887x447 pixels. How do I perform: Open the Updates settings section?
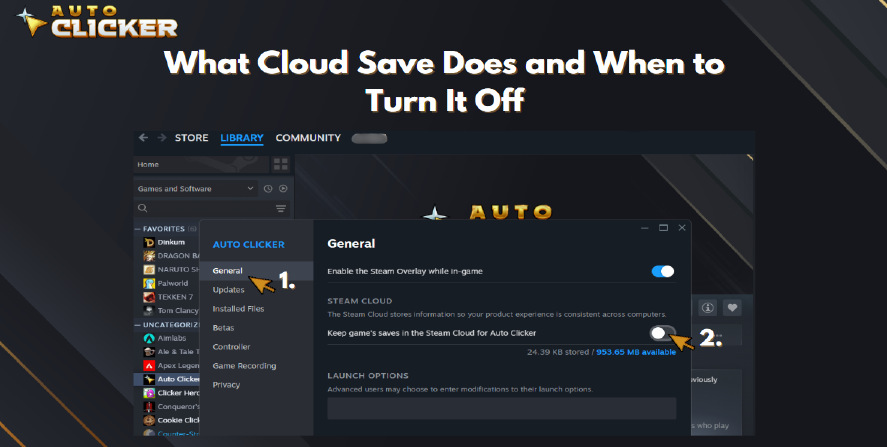229,290
